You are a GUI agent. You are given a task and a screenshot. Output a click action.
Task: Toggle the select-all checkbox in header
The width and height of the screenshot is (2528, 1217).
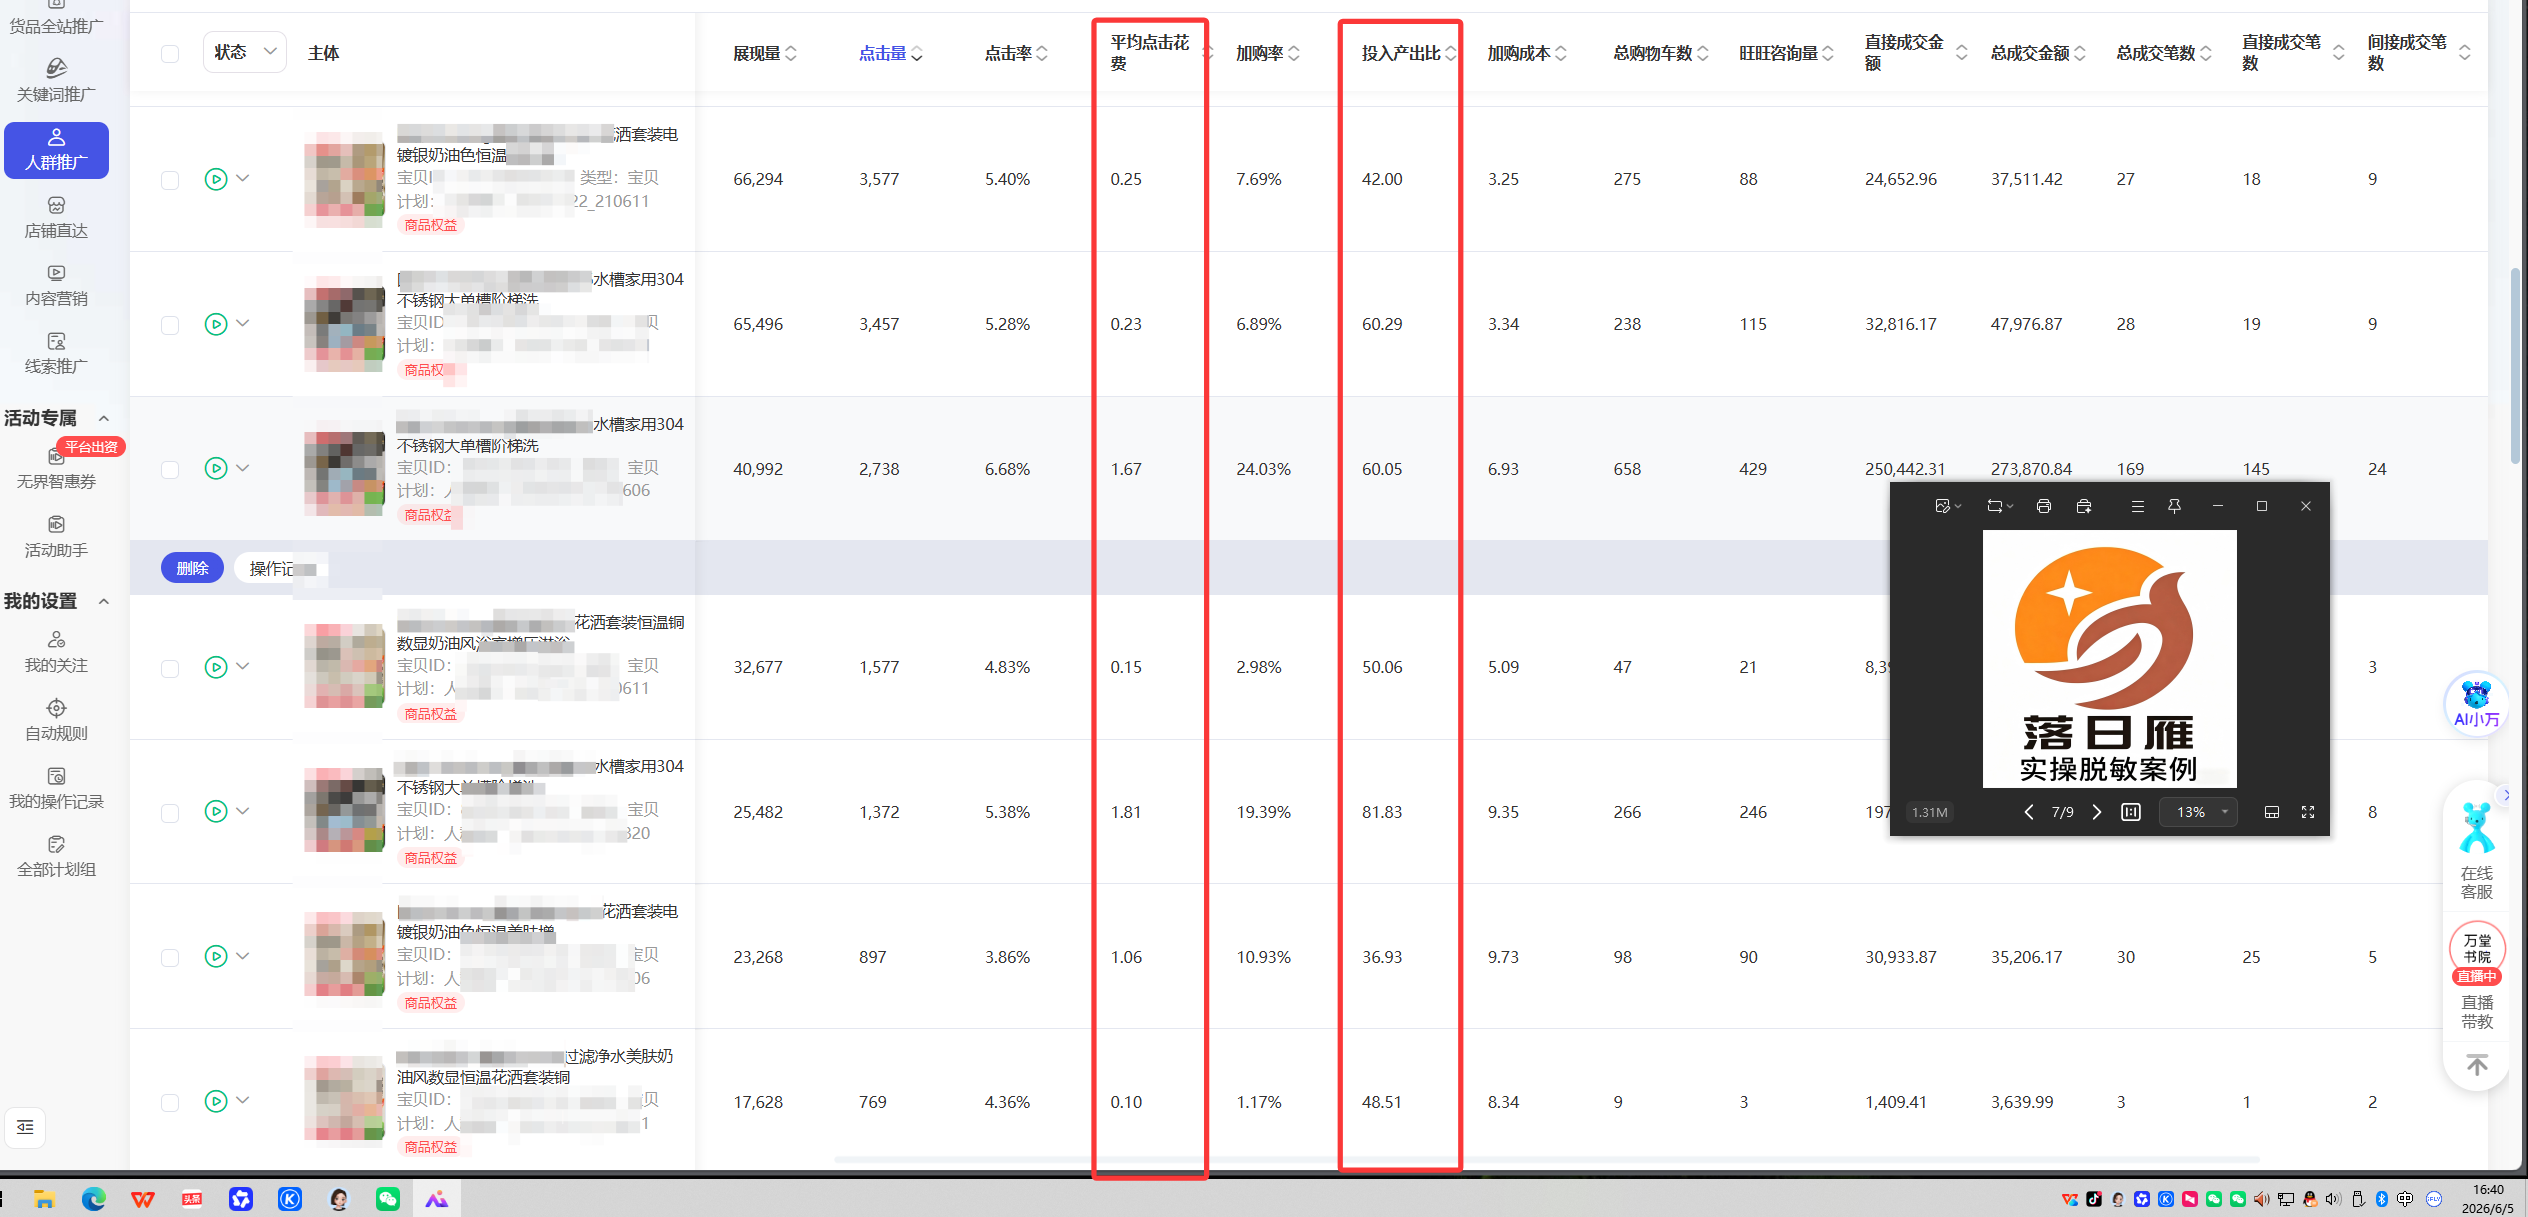pos(170,53)
